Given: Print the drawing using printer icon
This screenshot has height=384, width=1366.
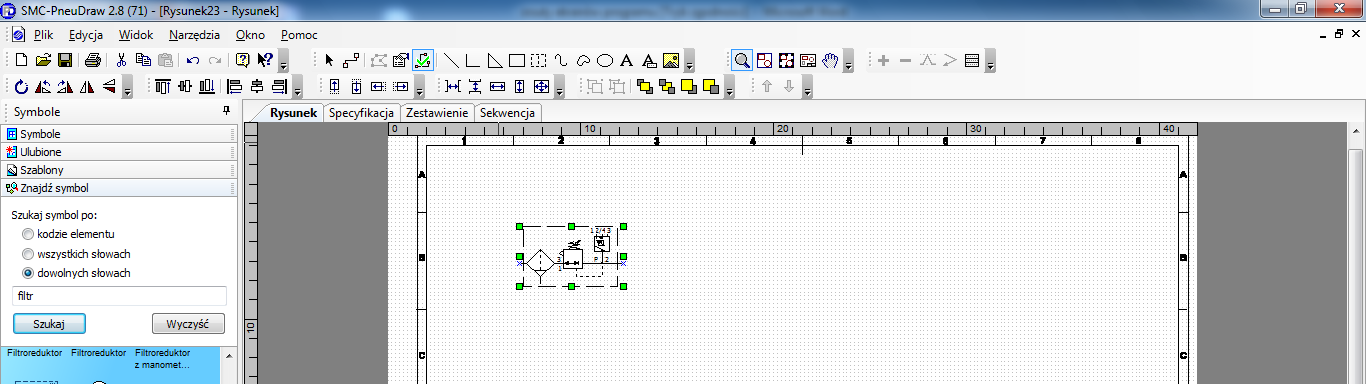Looking at the screenshot, I should [92, 60].
